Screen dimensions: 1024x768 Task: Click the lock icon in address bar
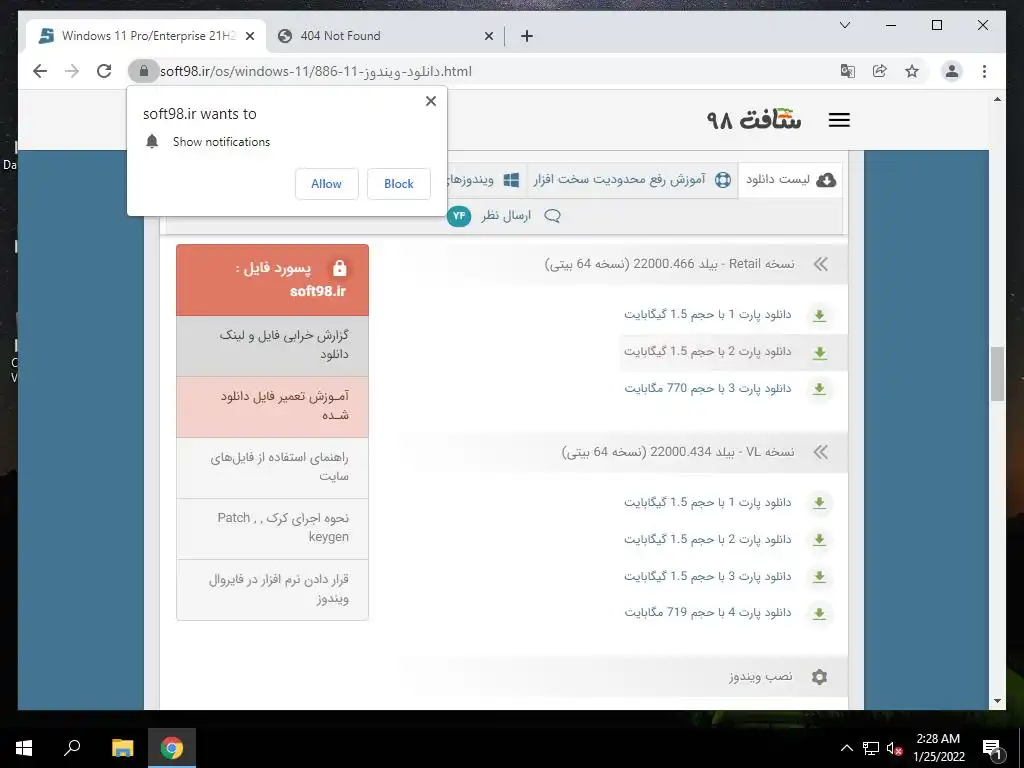(144, 71)
